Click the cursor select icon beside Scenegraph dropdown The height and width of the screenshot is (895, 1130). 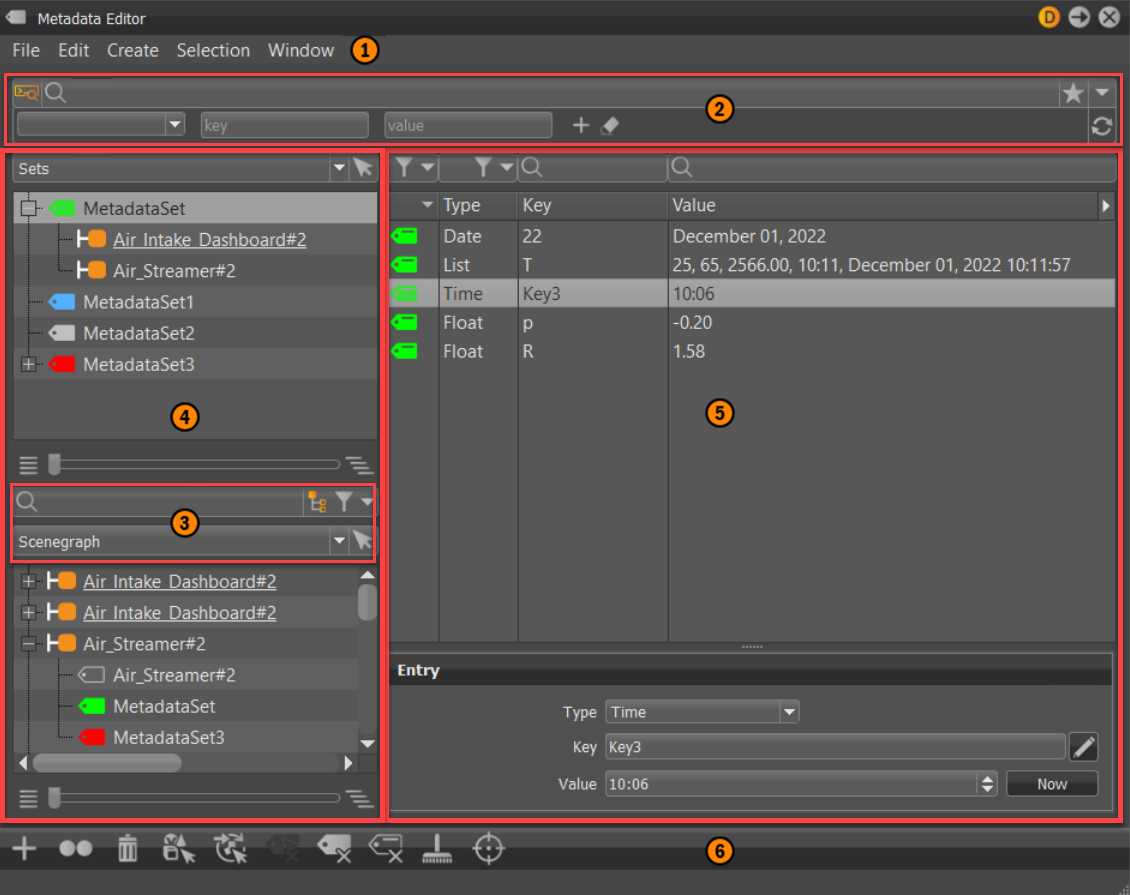coord(362,540)
